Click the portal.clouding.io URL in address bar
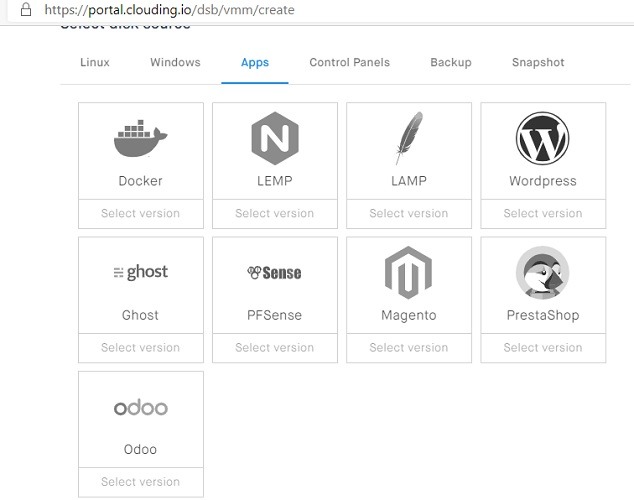 [169, 9]
